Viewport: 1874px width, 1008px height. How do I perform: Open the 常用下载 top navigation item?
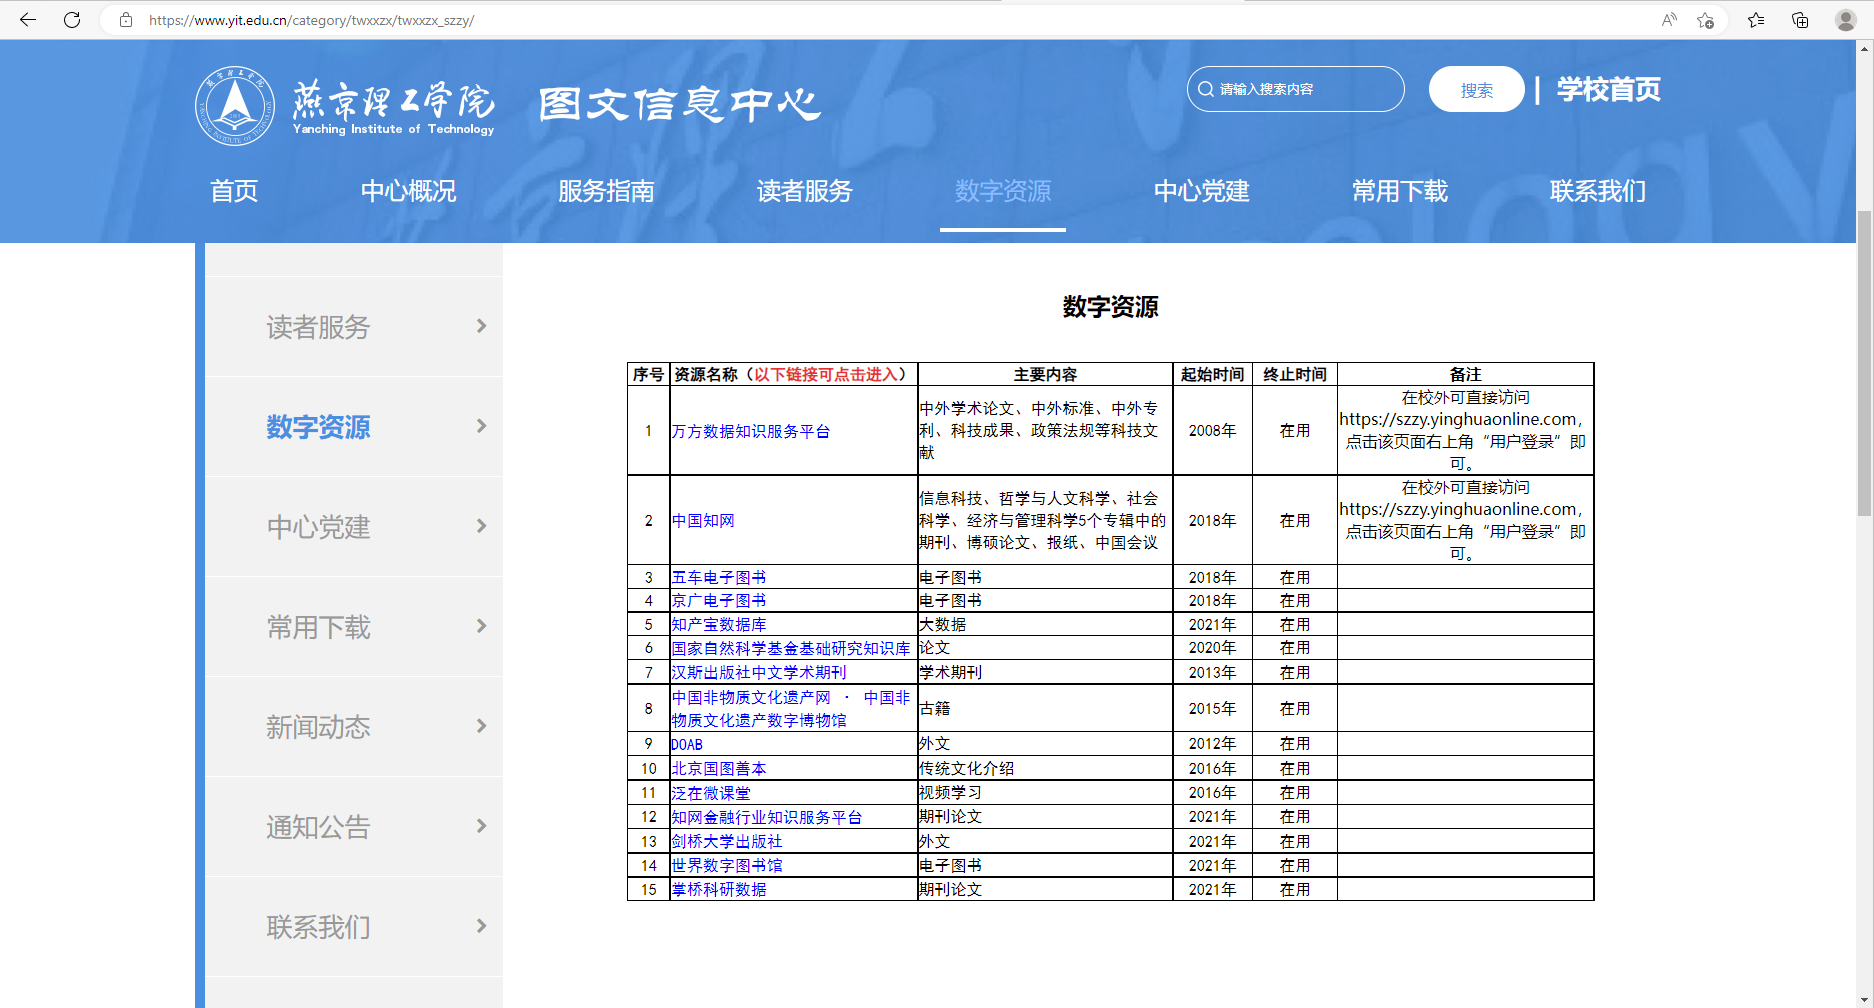pos(1399,191)
